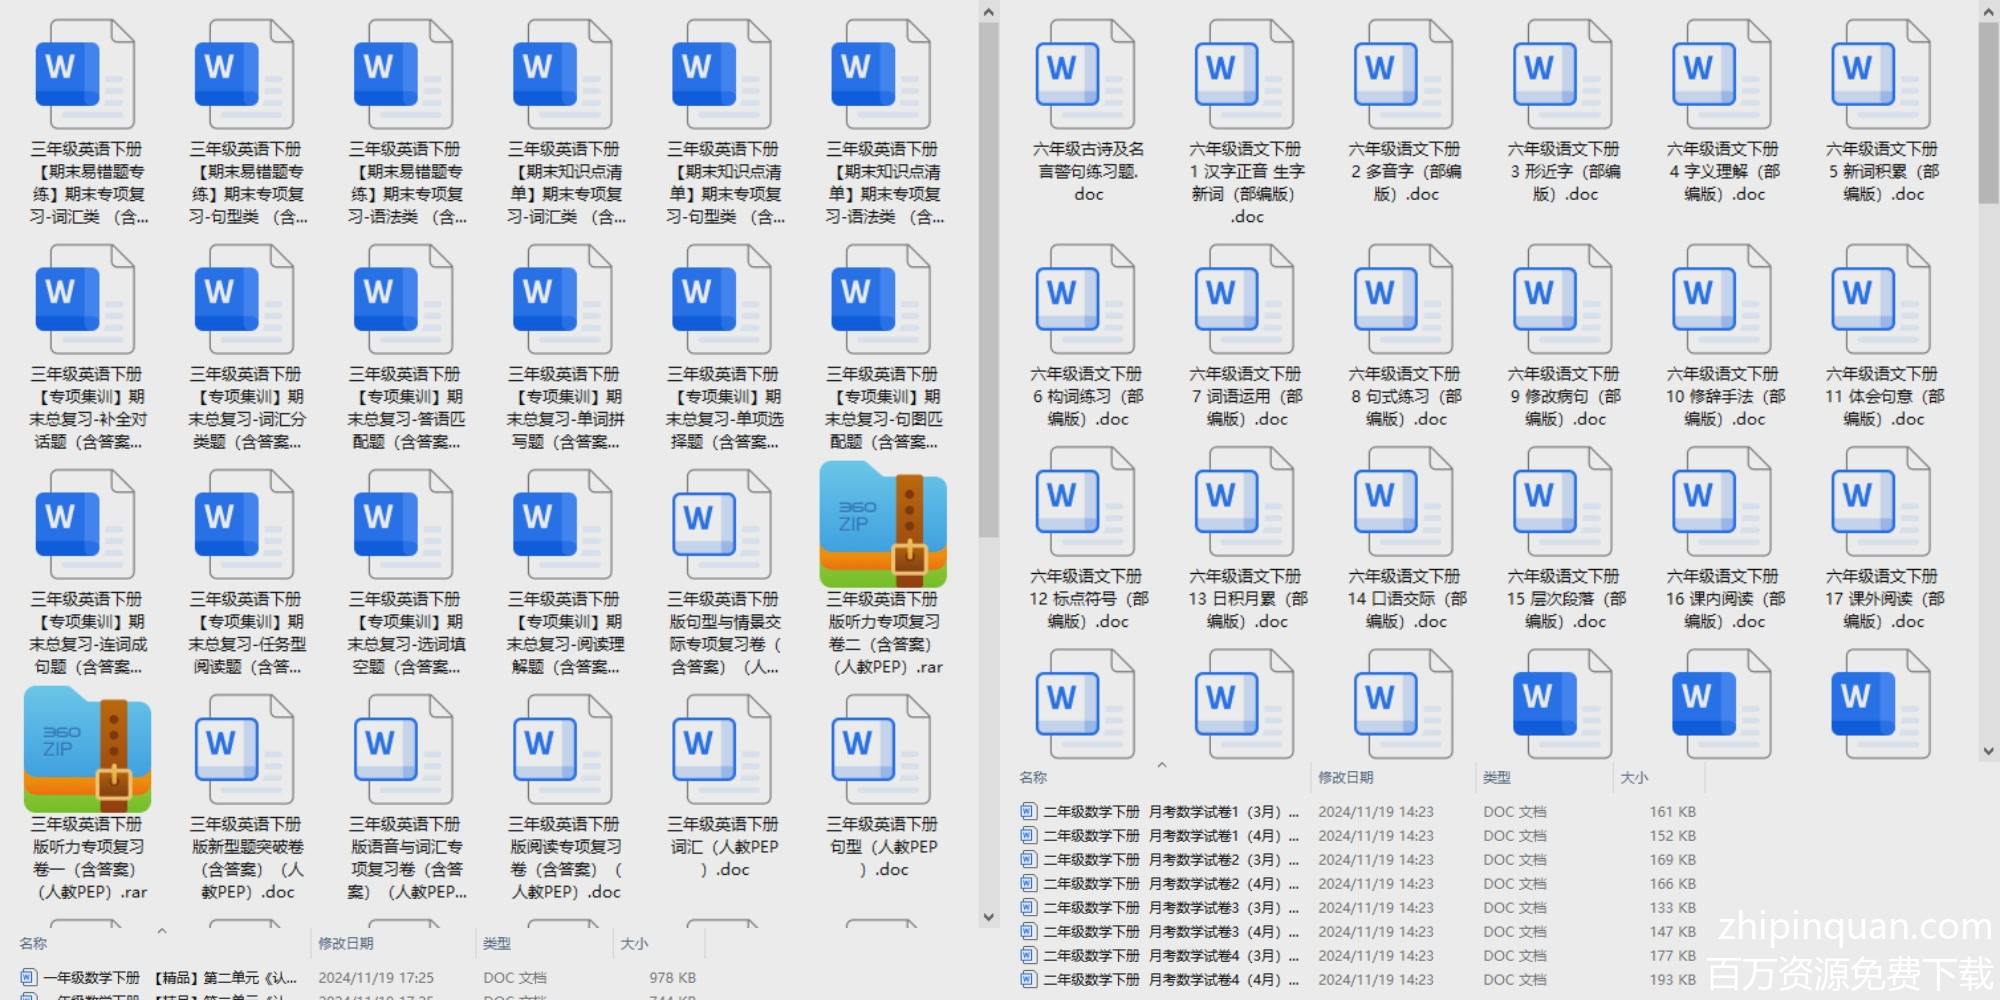Click the sort arrow above 名称 in right pane
This screenshot has width=2000, height=1000.
pos(1161,765)
